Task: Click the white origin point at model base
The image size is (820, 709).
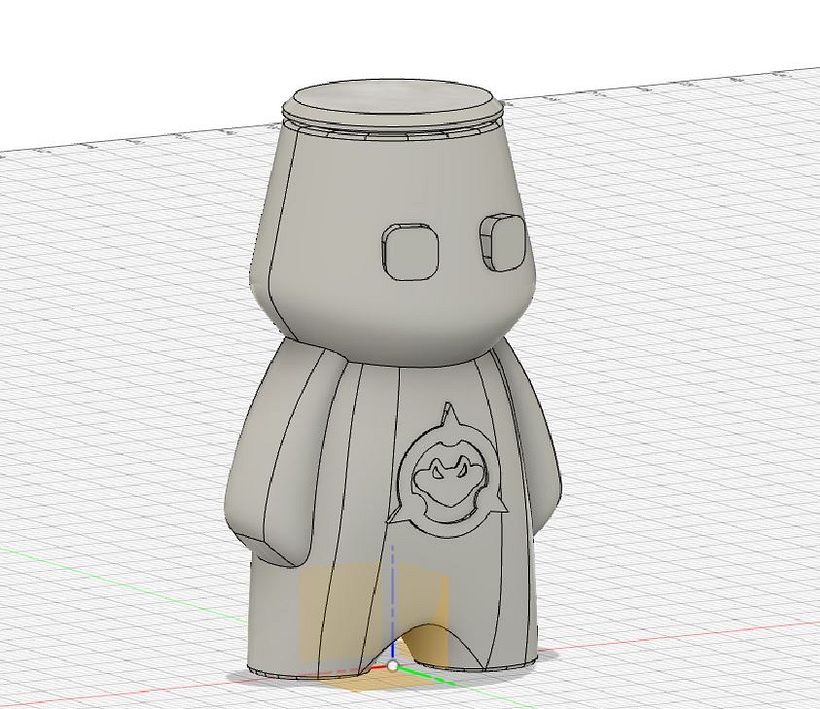Action: 393,666
